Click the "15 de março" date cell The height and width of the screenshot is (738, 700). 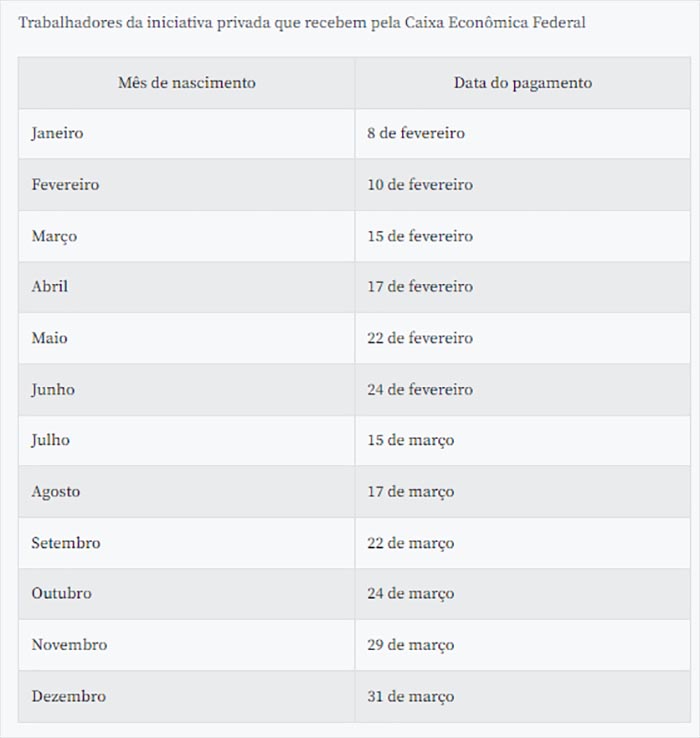tap(523, 441)
